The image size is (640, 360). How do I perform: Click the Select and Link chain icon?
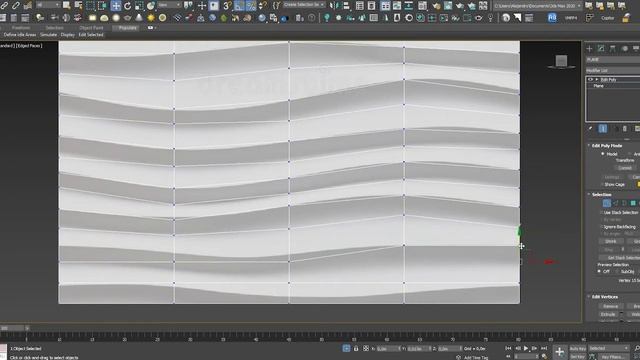point(4,6)
